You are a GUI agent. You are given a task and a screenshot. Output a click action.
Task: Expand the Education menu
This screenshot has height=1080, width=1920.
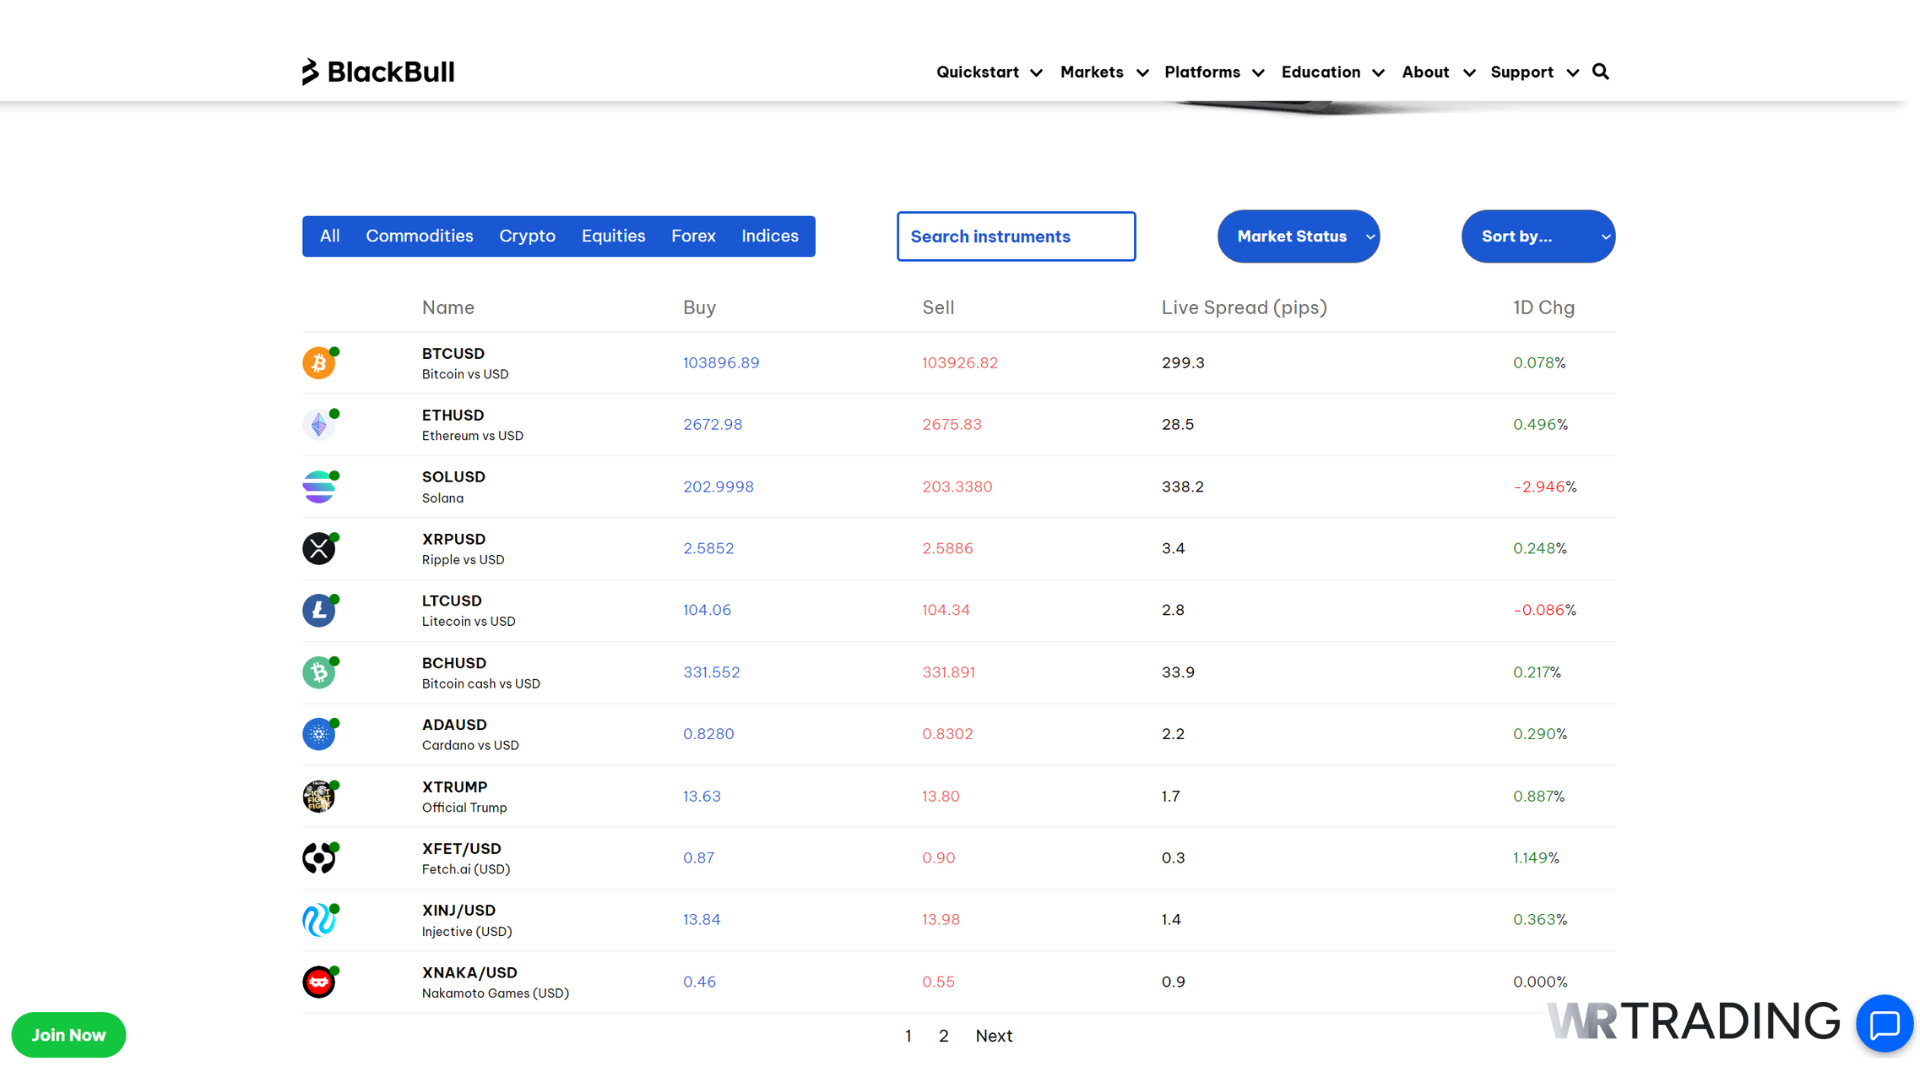click(1333, 72)
